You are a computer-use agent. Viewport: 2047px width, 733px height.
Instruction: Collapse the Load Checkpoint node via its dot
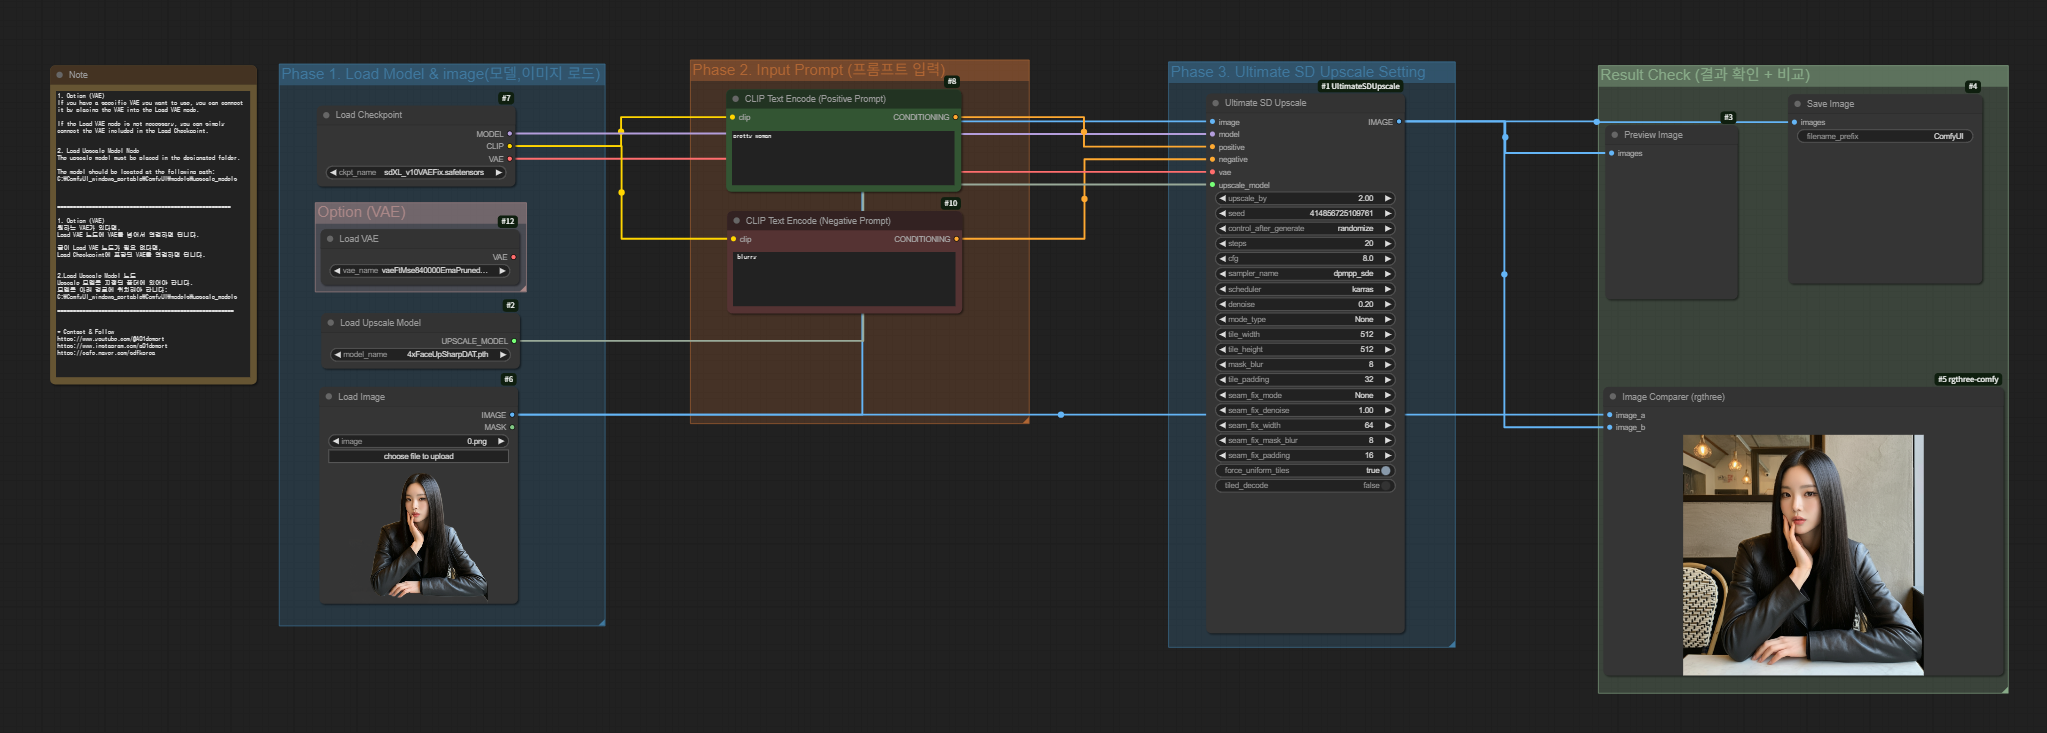pyautogui.click(x=326, y=115)
